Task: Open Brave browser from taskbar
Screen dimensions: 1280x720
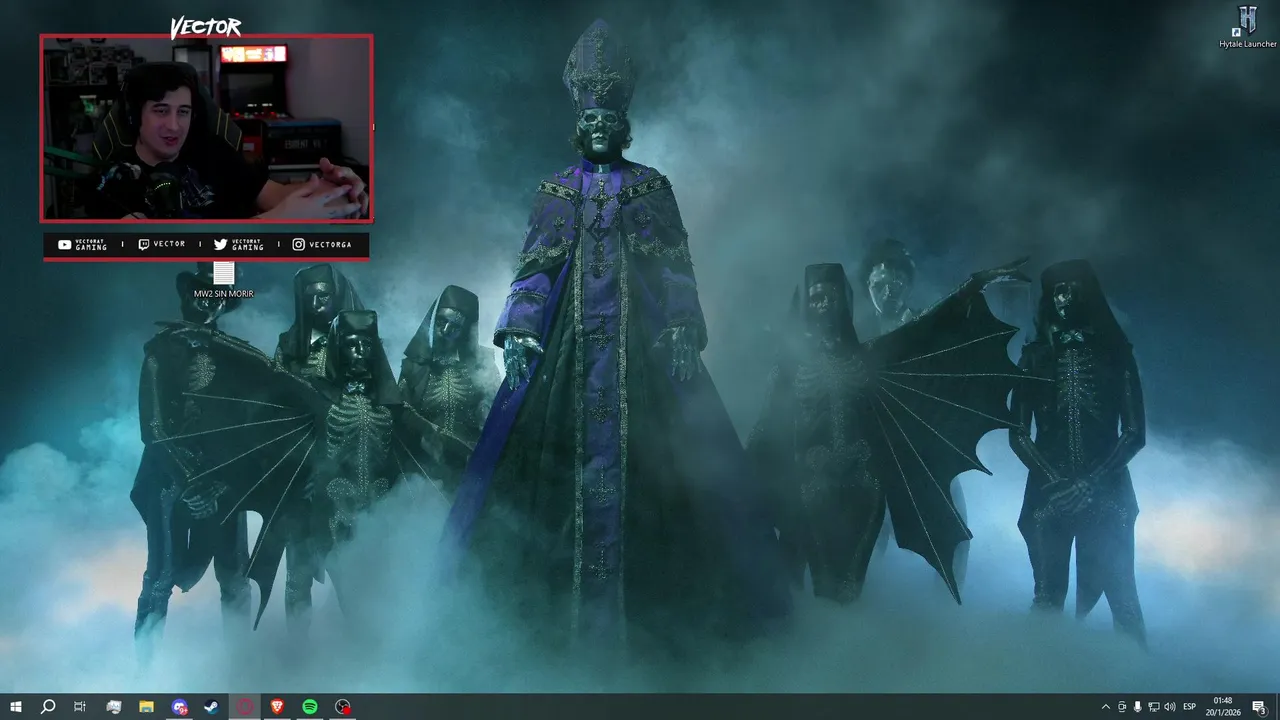Action: pyautogui.click(x=277, y=707)
